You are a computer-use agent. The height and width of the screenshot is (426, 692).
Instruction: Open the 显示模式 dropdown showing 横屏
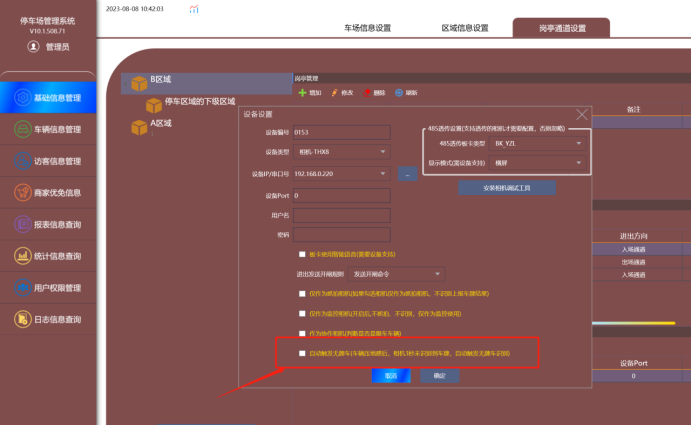pos(538,163)
